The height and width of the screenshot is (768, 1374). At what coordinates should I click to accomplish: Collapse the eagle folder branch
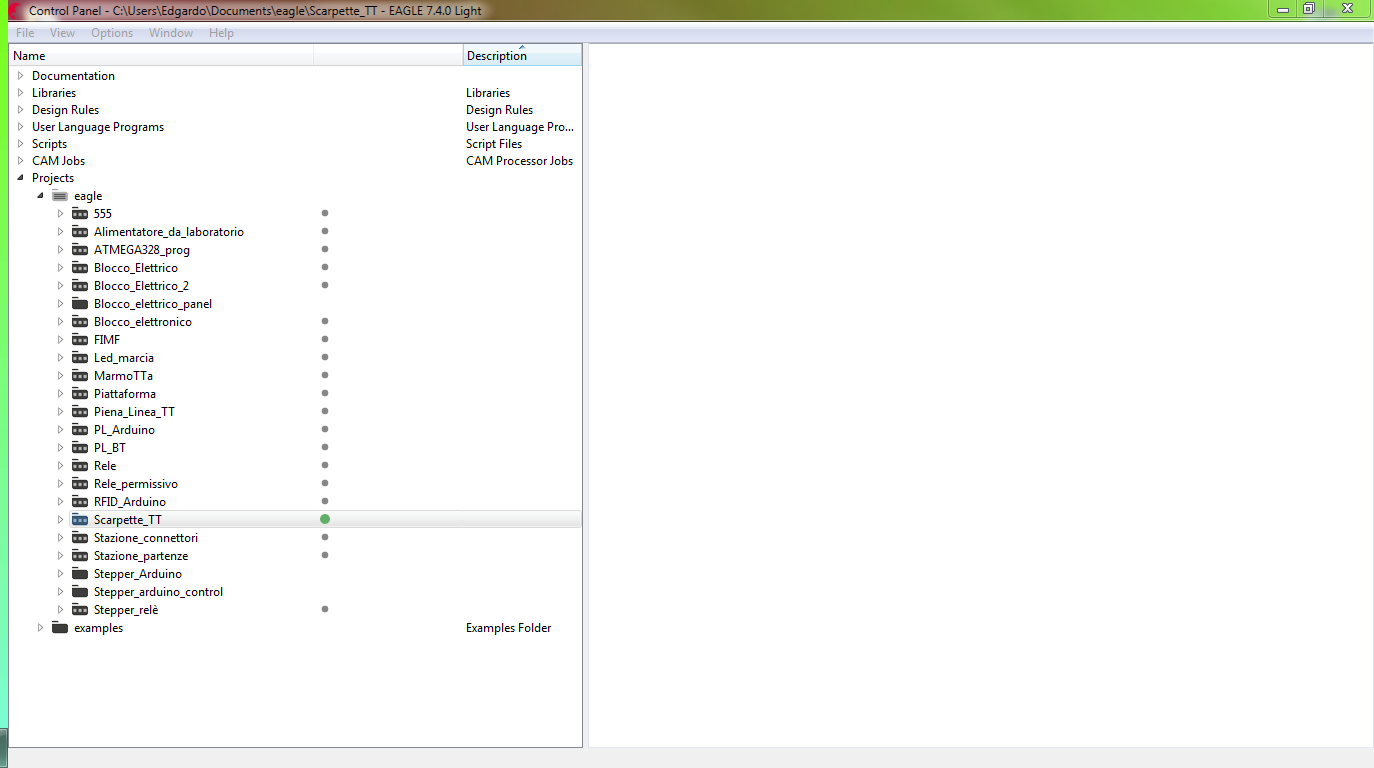coord(40,196)
